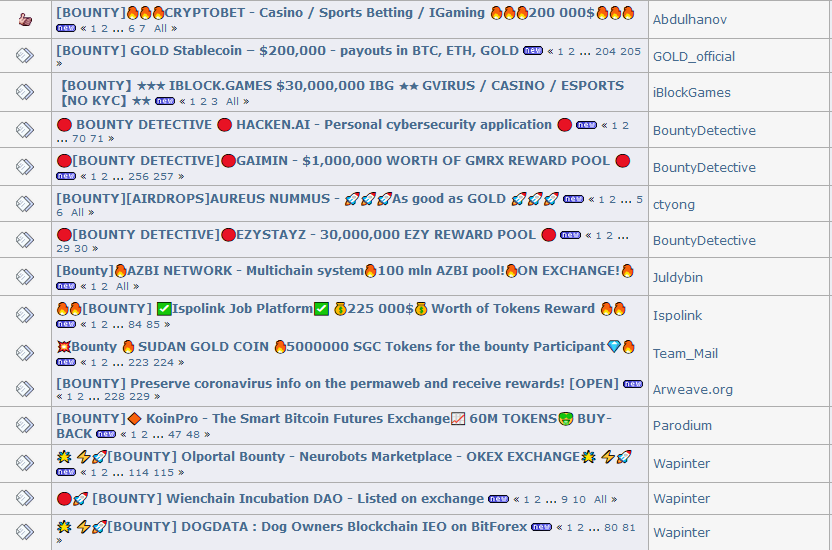Click new-post badge of EZYSTAYZ thread
The height and width of the screenshot is (550, 832).
coord(570,235)
